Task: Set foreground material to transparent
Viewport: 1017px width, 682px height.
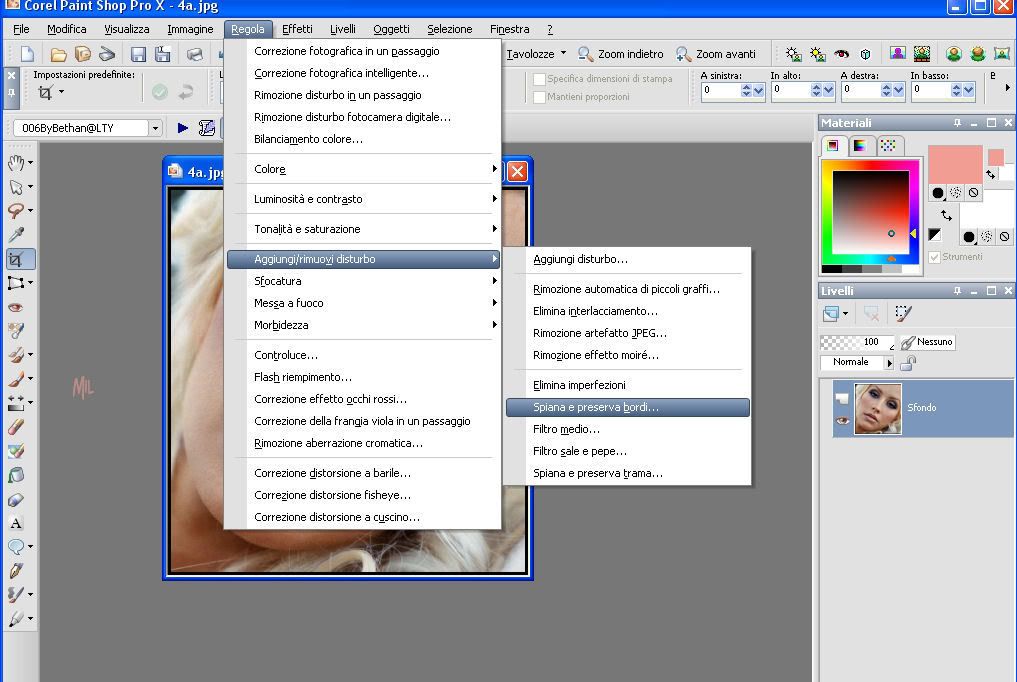Action: pos(973,193)
